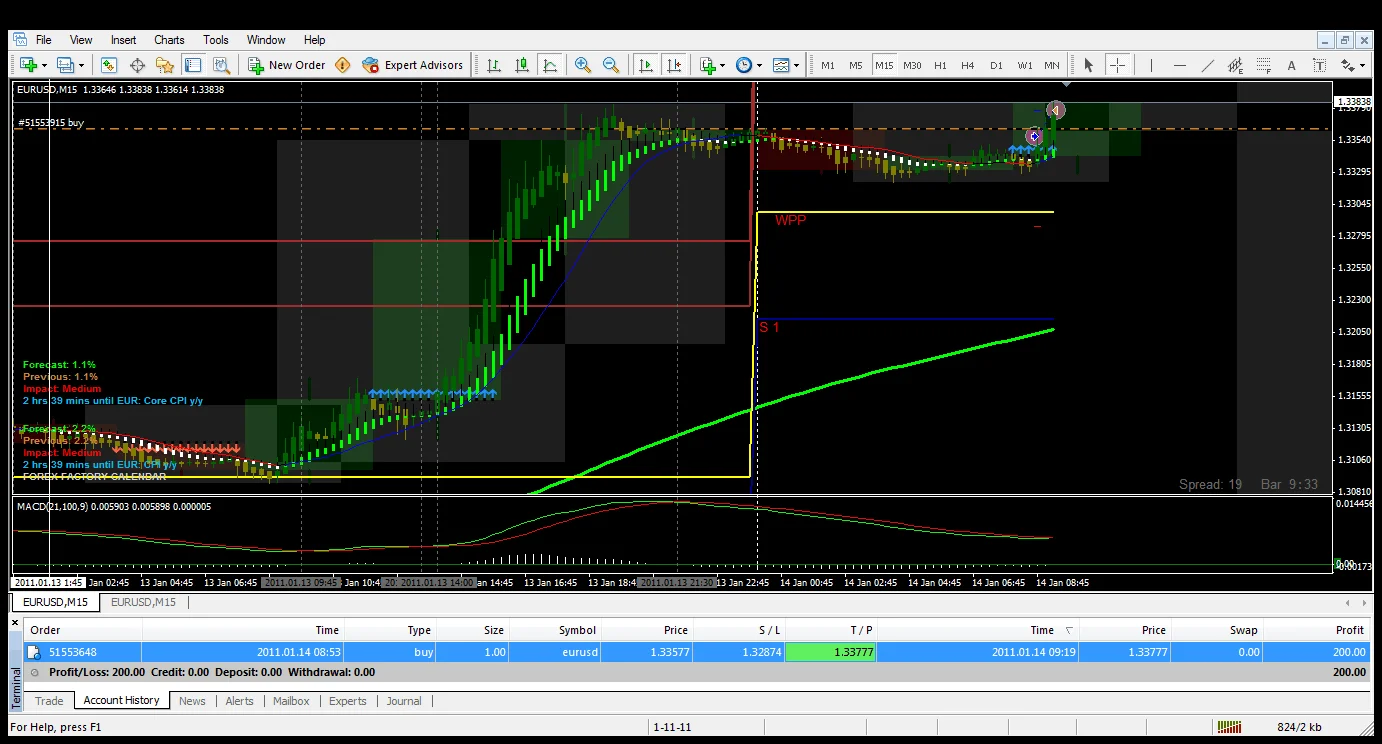1382x744 pixels.
Task: Click the New Order button
Action: pos(287,65)
